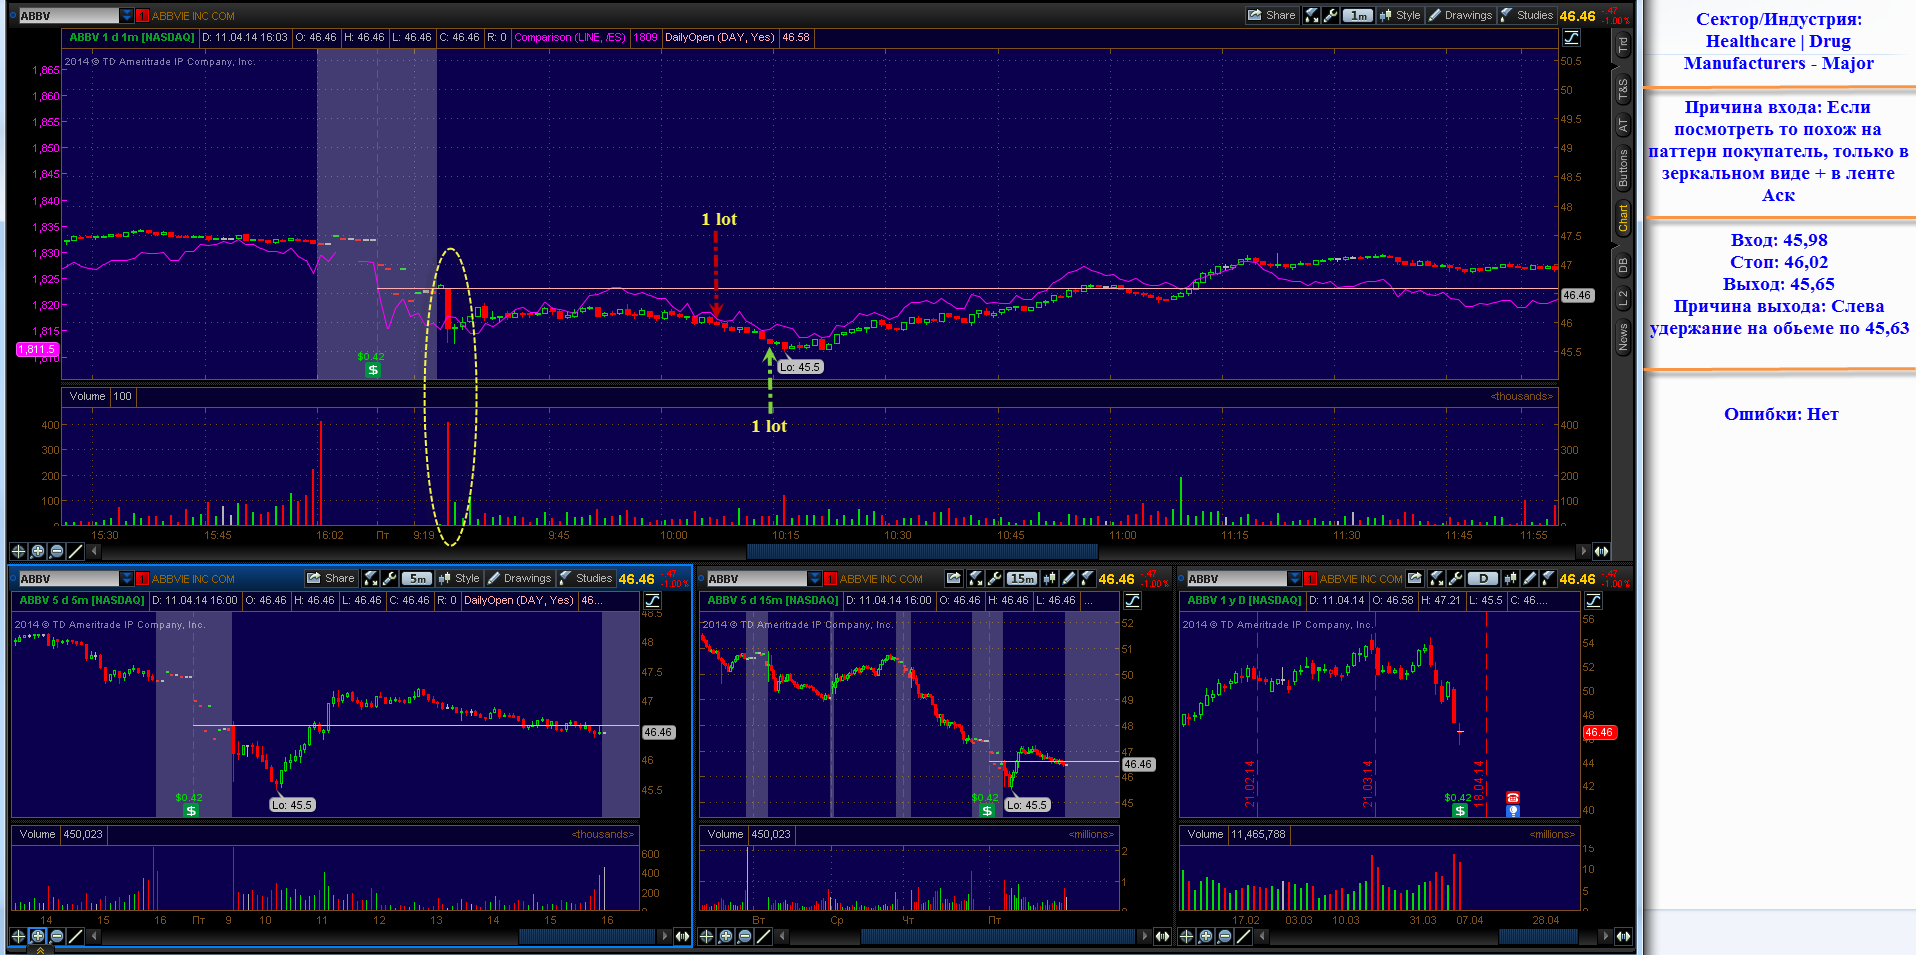Change the D timeframe selector

1483,578
